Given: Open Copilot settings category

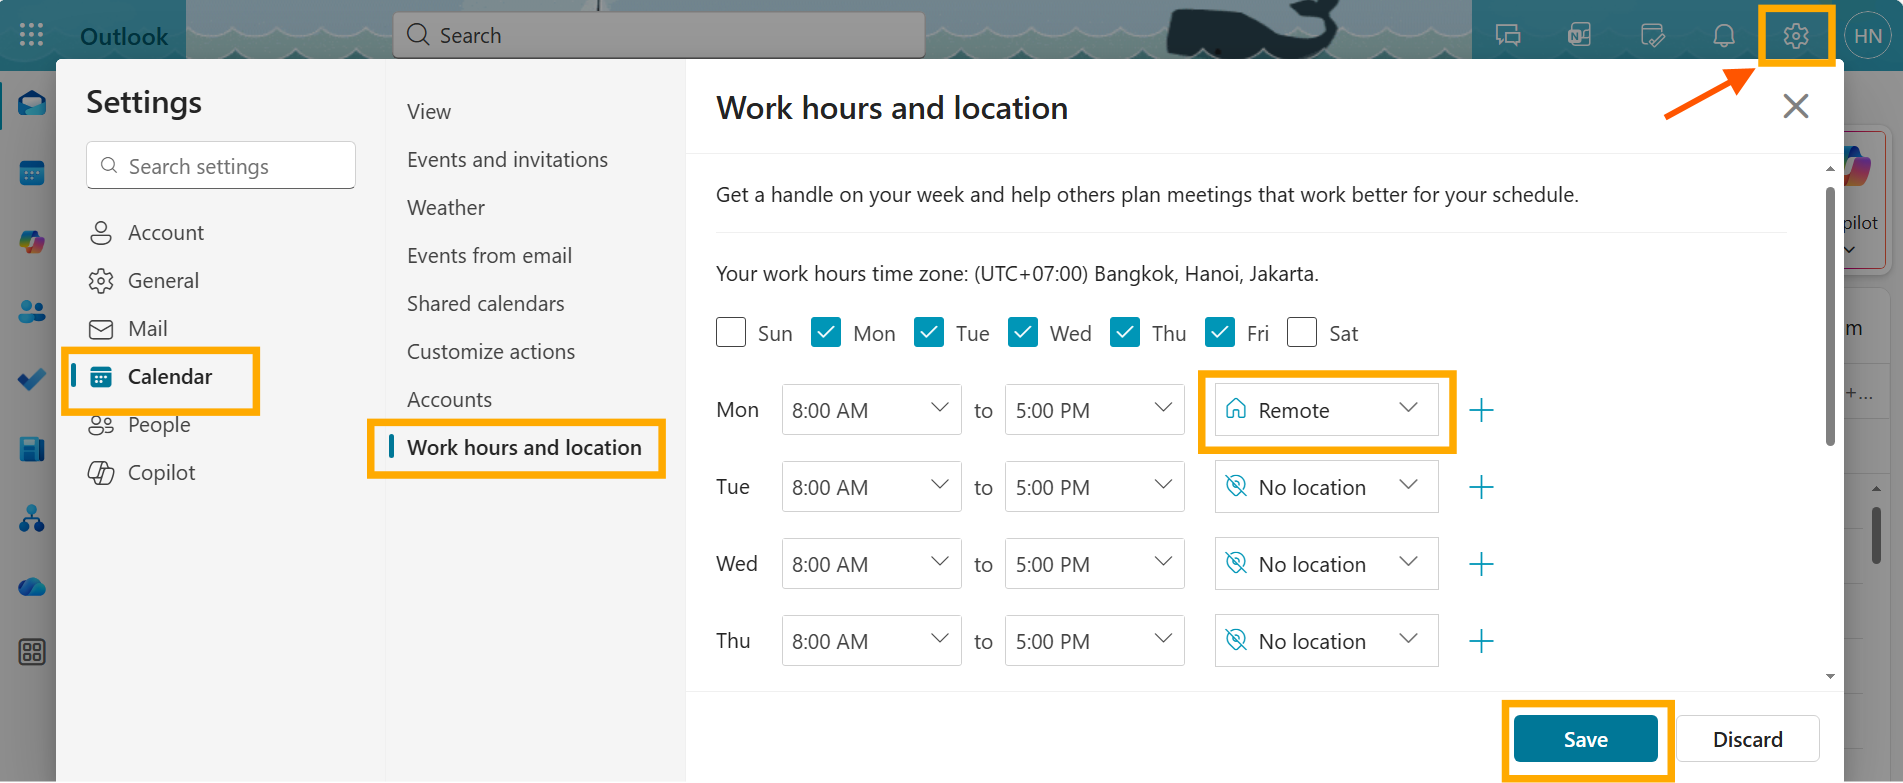Looking at the screenshot, I should 143,473.
